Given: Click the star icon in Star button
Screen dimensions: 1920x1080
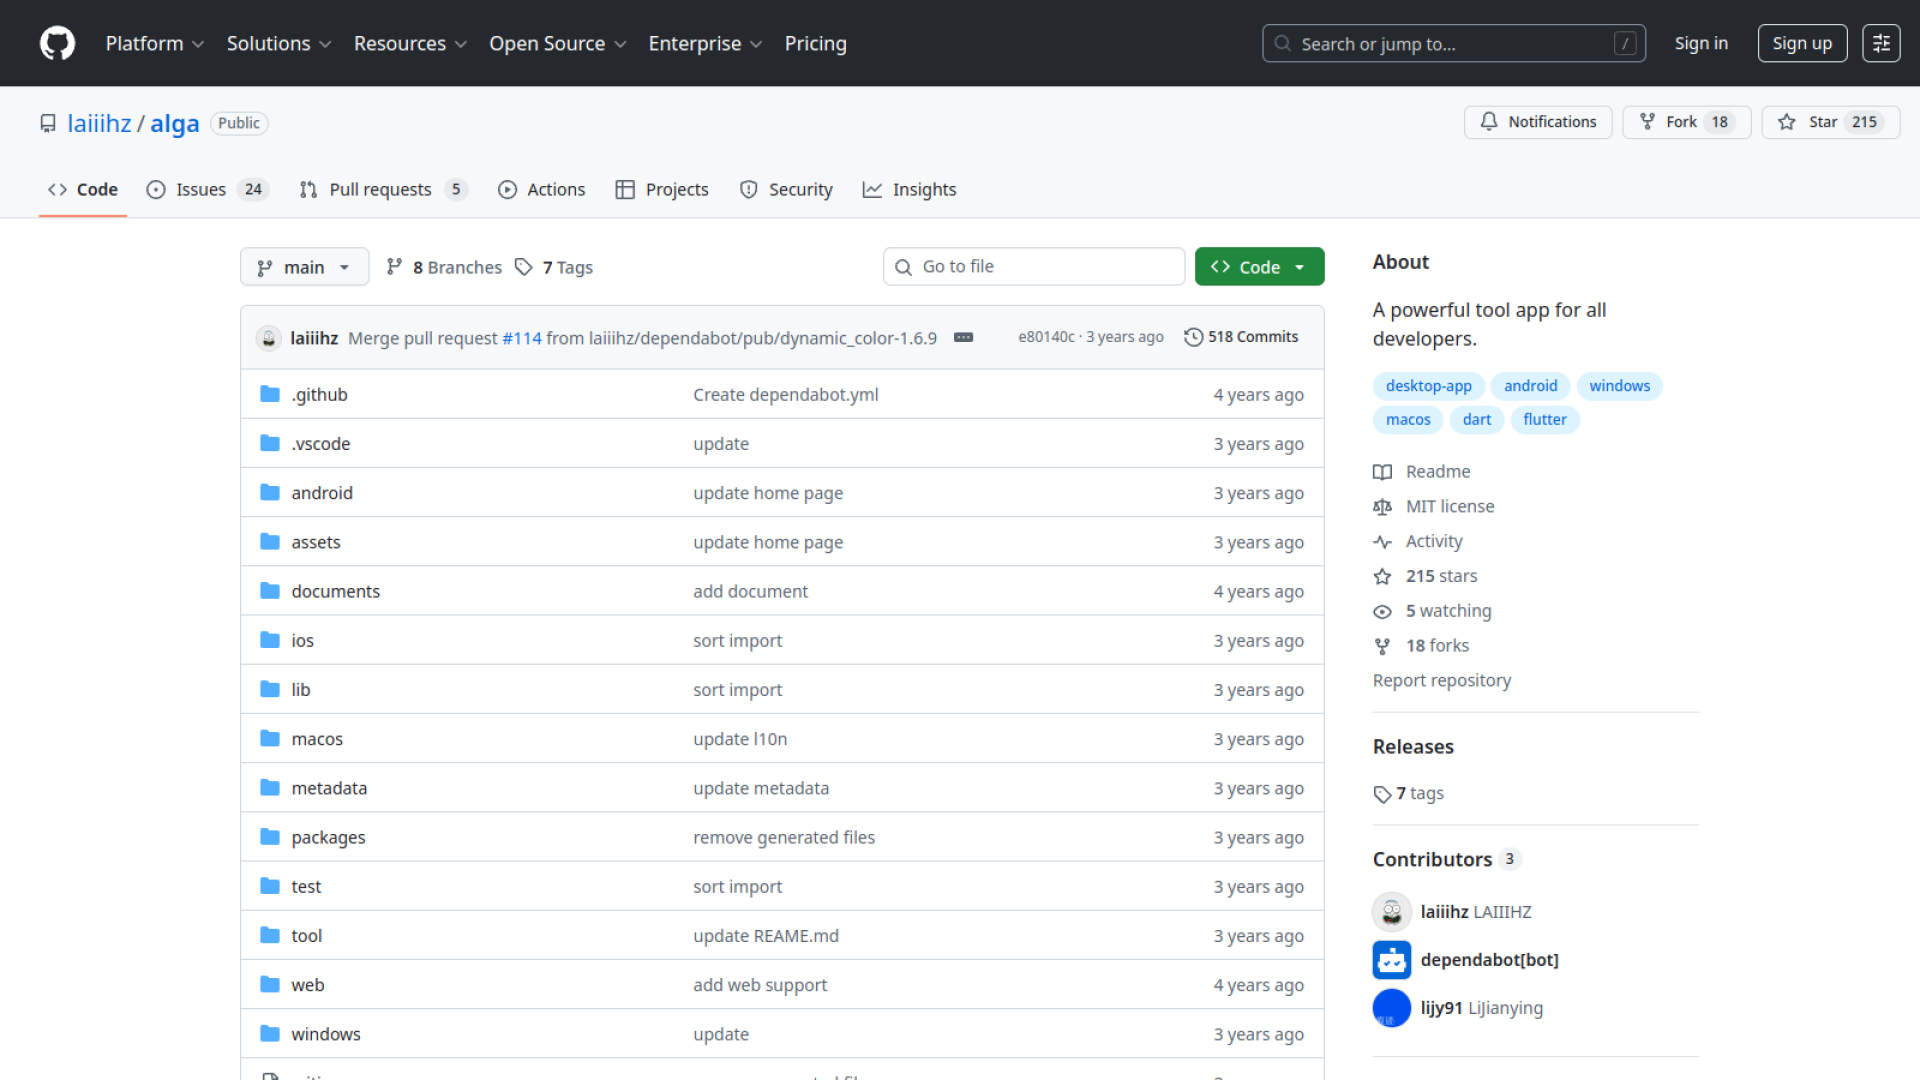Looking at the screenshot, I should (x=1787, y=122).
